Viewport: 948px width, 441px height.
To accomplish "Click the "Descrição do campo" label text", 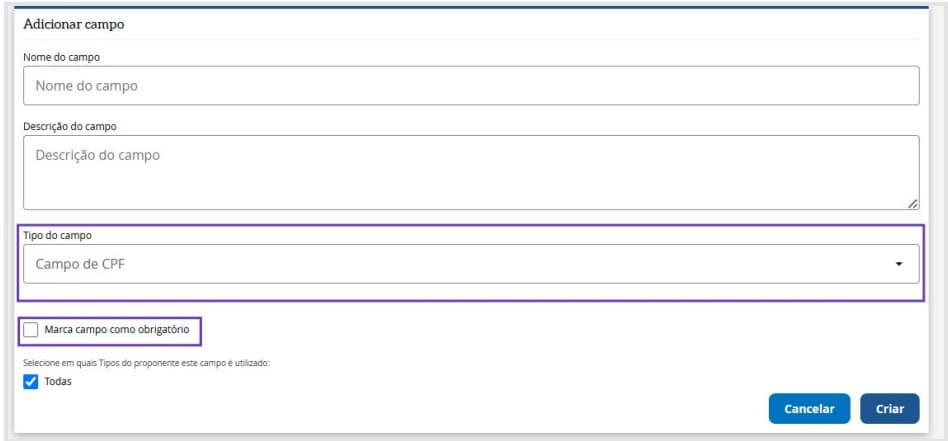I will [x=70, y=126].
